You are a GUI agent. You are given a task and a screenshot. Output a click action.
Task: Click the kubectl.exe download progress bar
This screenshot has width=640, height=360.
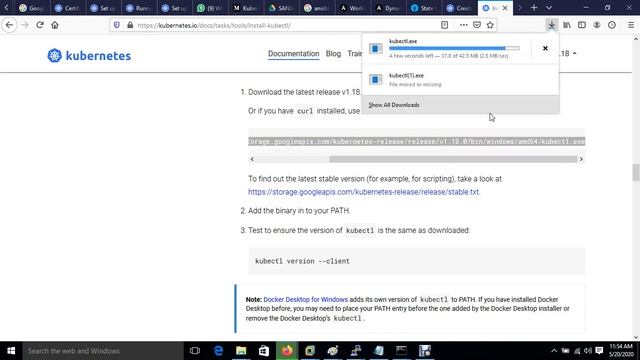pyautogui.click(x=454, y=48)
